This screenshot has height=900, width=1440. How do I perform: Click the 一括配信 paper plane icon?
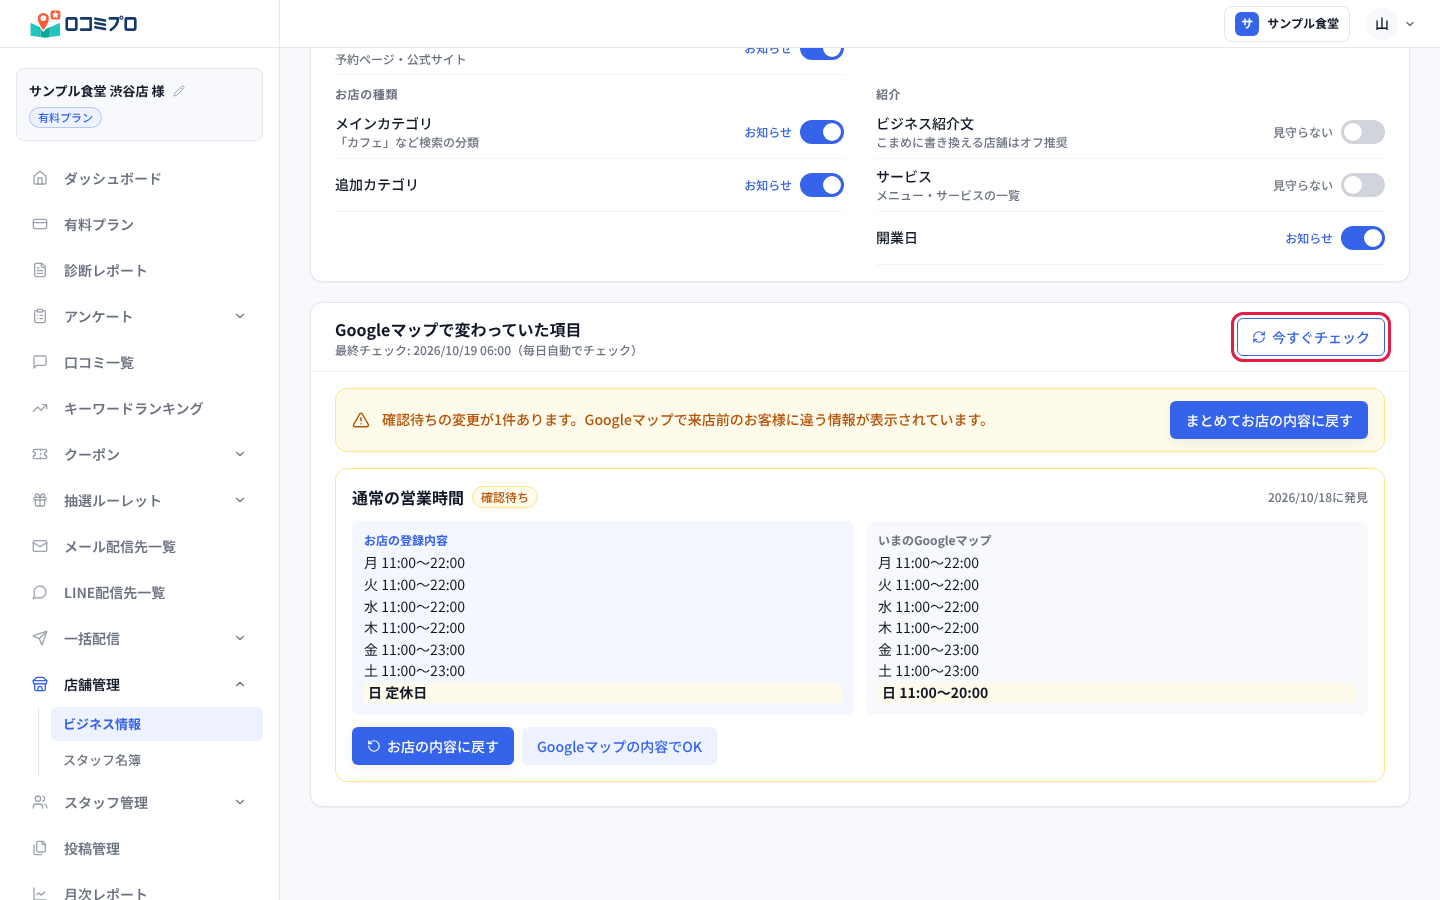[40, 638]
